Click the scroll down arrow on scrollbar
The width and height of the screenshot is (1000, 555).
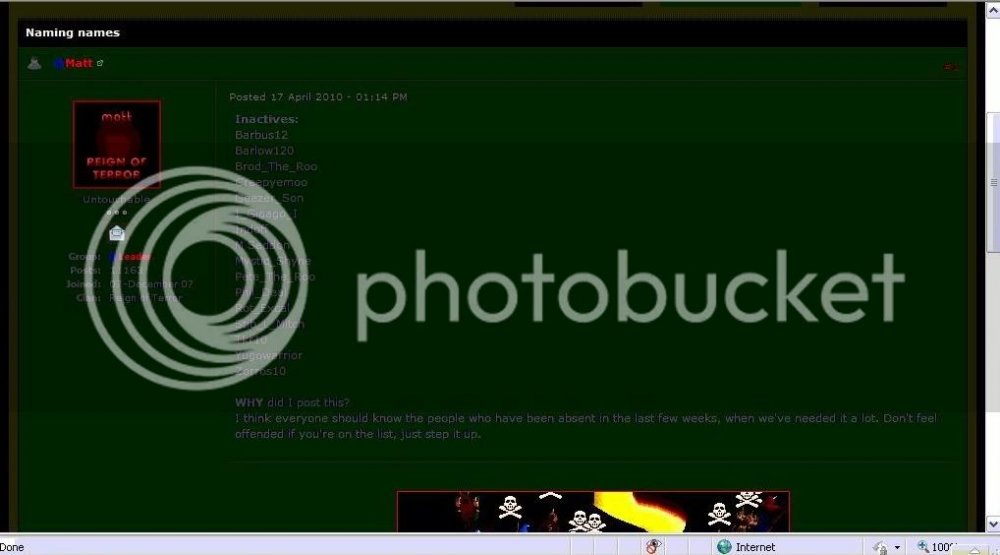pyautogui.click(x=993, y=524)
